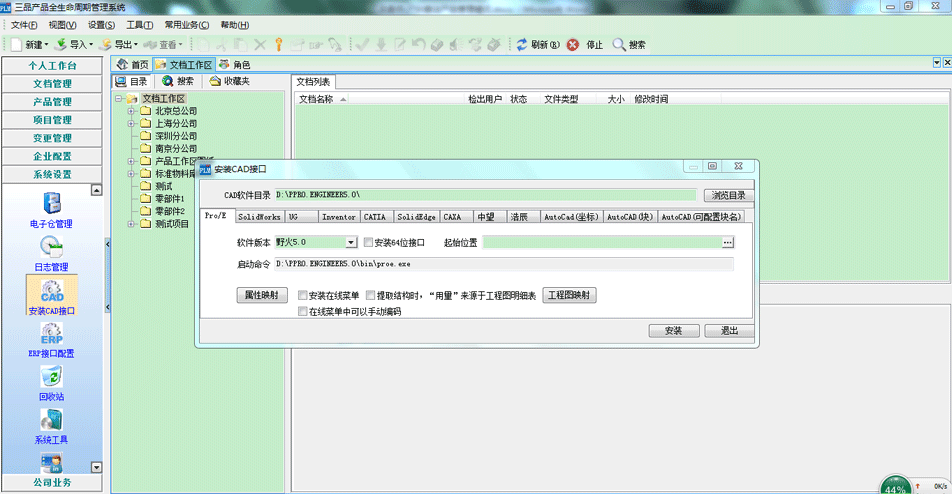Switch to the SolidWorks tab
Image resolution: width=952 pixels, height=494 pixels.
pos(259,216)
